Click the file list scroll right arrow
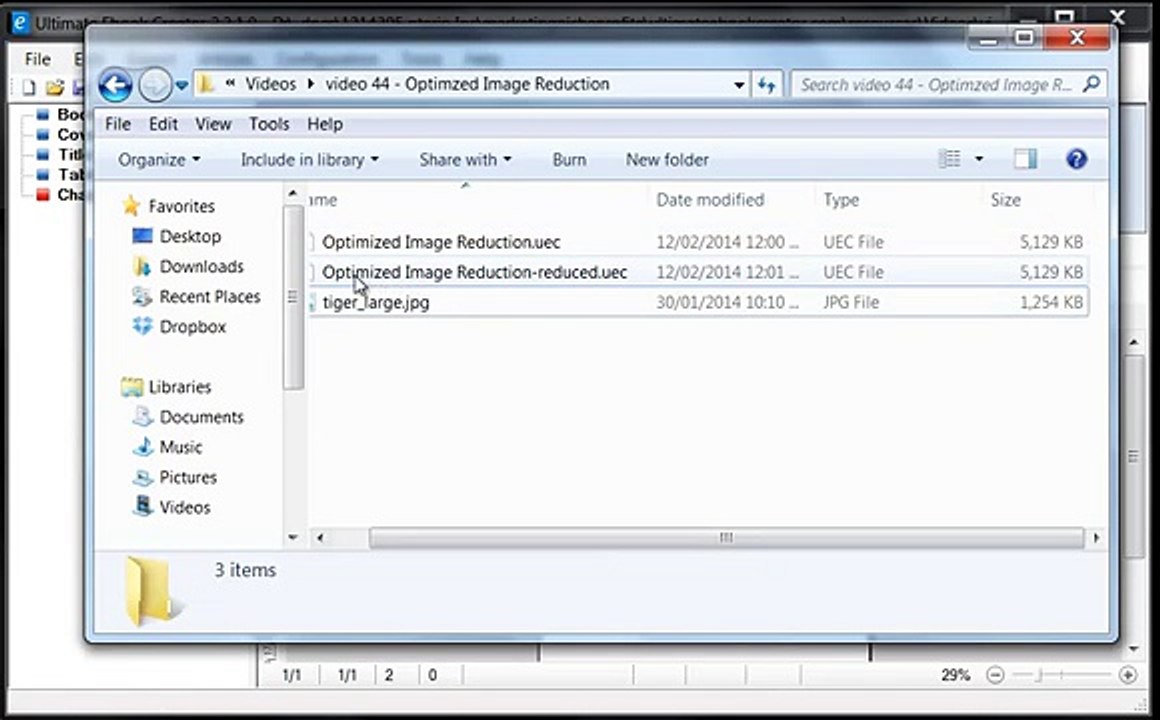The width and height of the screenshot is (1160, 720). click(x=1096, y=538)
